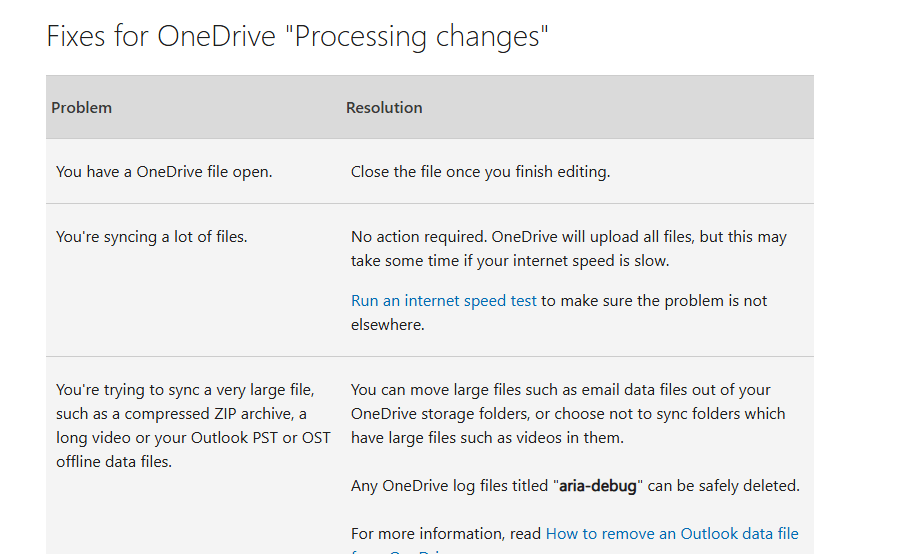Open "How to remove an Outlook data file" link
Viewport: 919px width, 554px height.
pos(672,534)
